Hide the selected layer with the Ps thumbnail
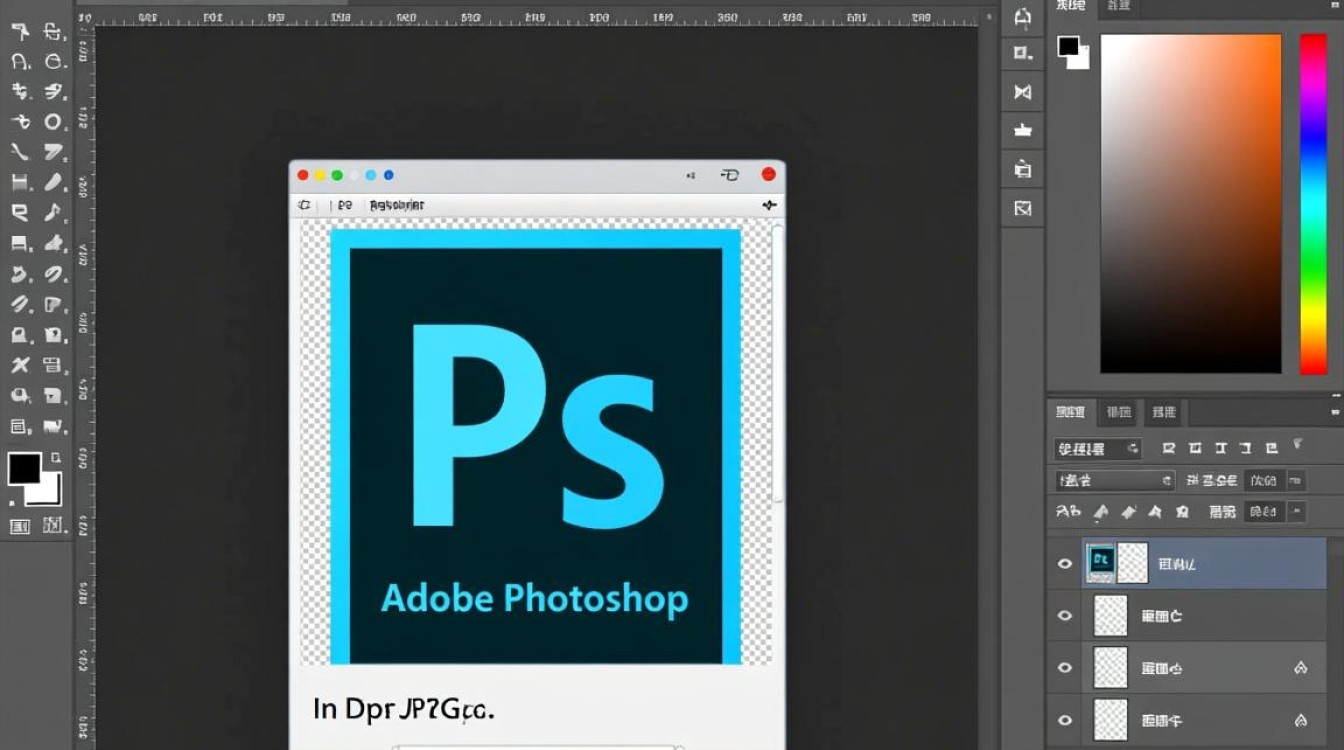Screen dimensions: 1344x750 tap(1065, 564)
